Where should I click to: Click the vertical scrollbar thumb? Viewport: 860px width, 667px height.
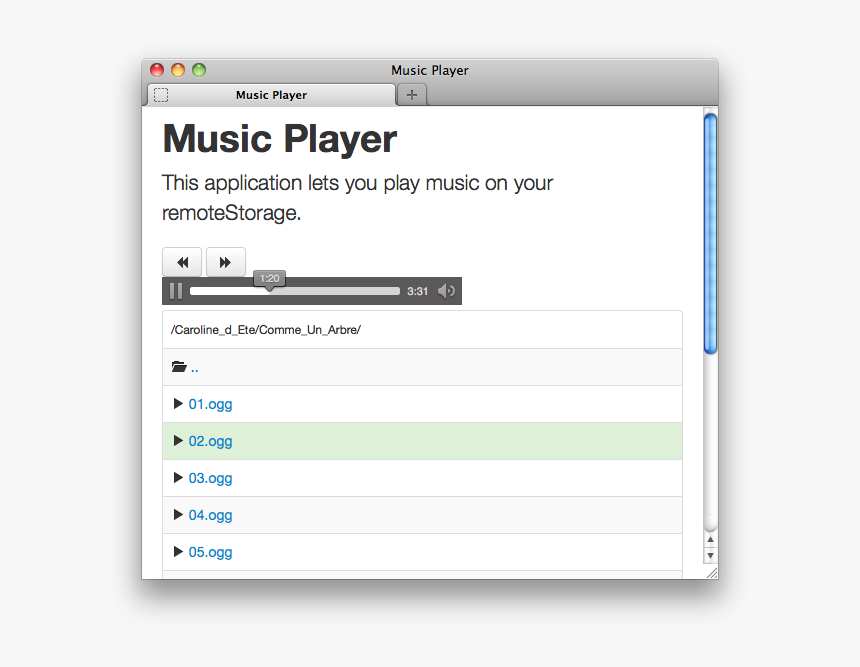point(710,234)
